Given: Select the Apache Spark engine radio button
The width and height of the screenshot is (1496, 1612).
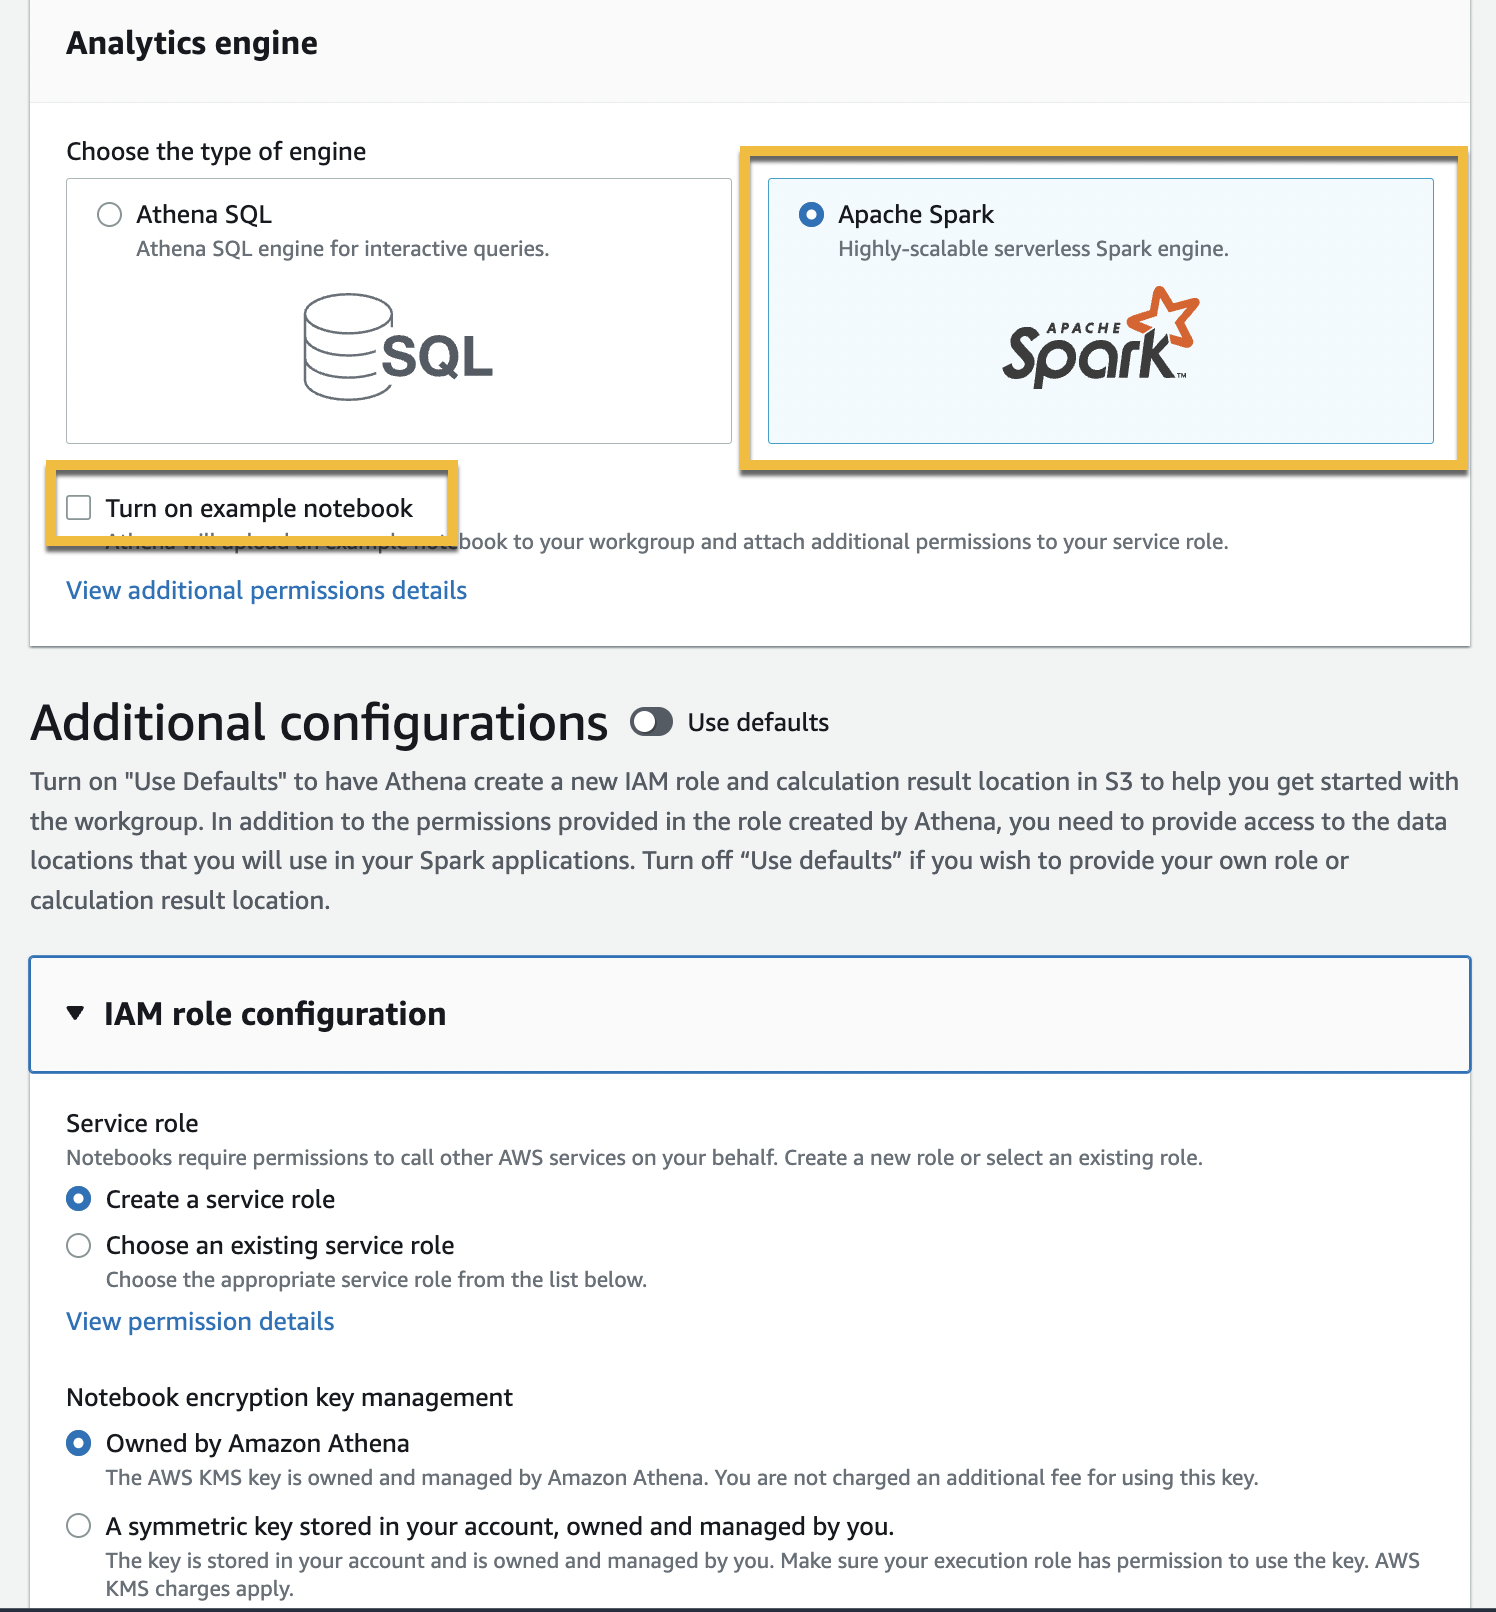Looking at the screenshot, I should click(x=812, y=215).
